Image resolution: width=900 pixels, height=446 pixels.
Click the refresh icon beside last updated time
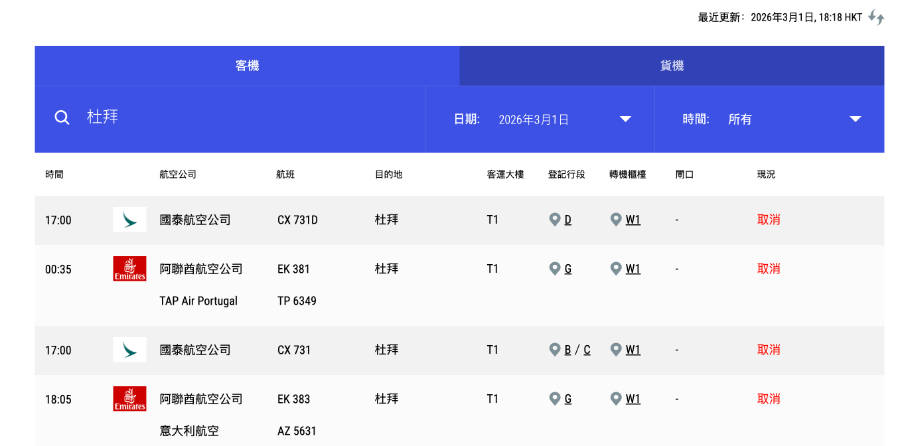[x=876, y=17]
